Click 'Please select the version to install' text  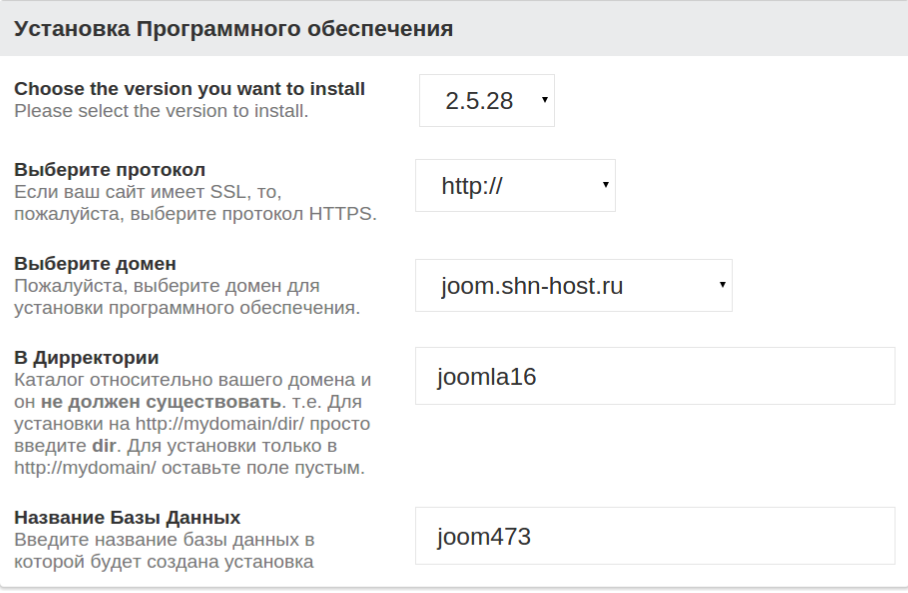pyautogui.click(x=161, y=110)
